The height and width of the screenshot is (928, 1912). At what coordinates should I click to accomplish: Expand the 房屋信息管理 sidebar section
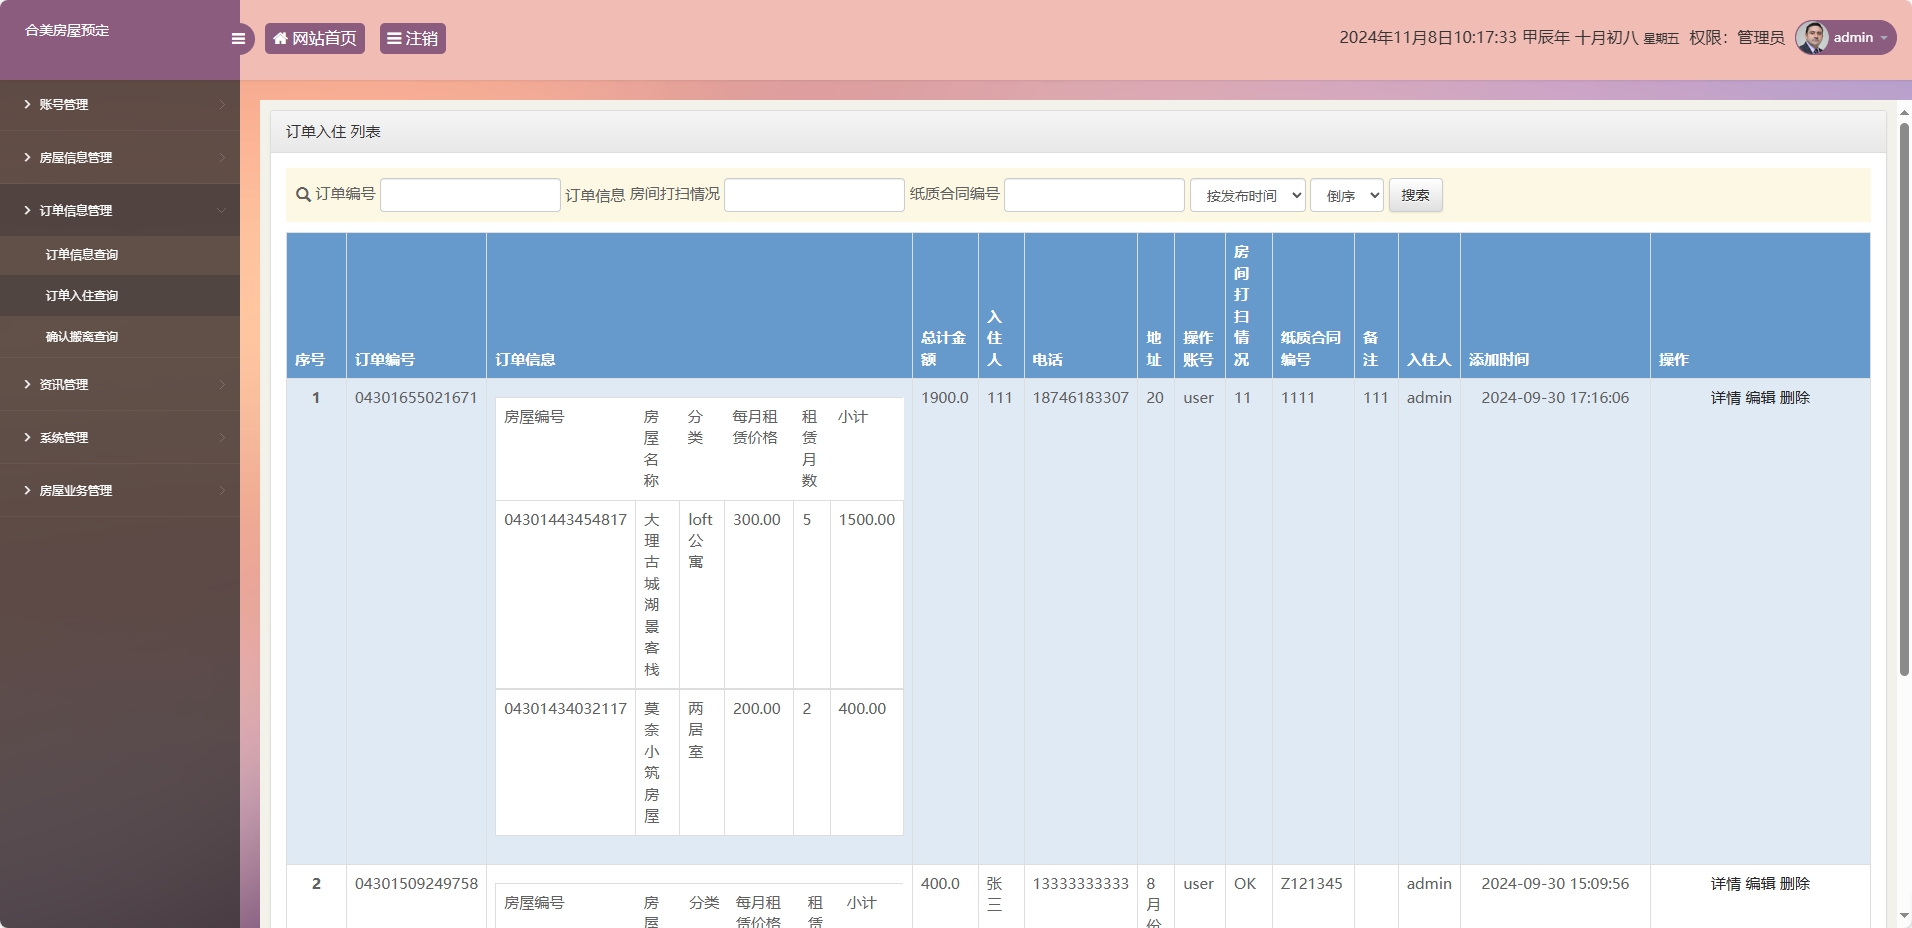coord(120,157)
